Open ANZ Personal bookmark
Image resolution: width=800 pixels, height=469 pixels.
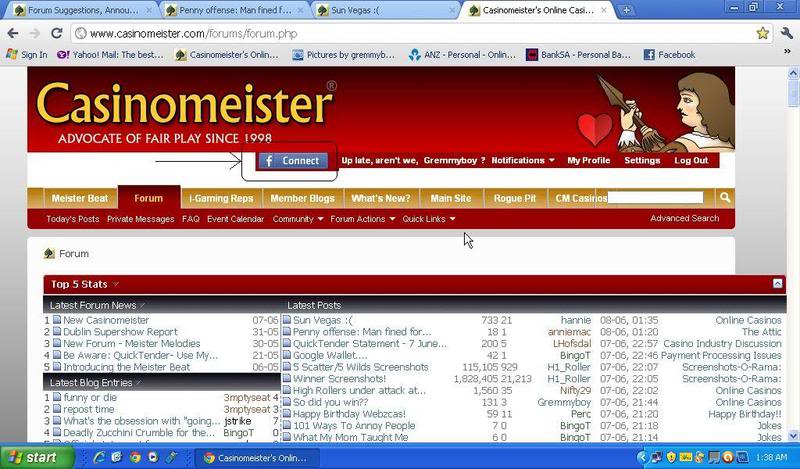point(462,55)
